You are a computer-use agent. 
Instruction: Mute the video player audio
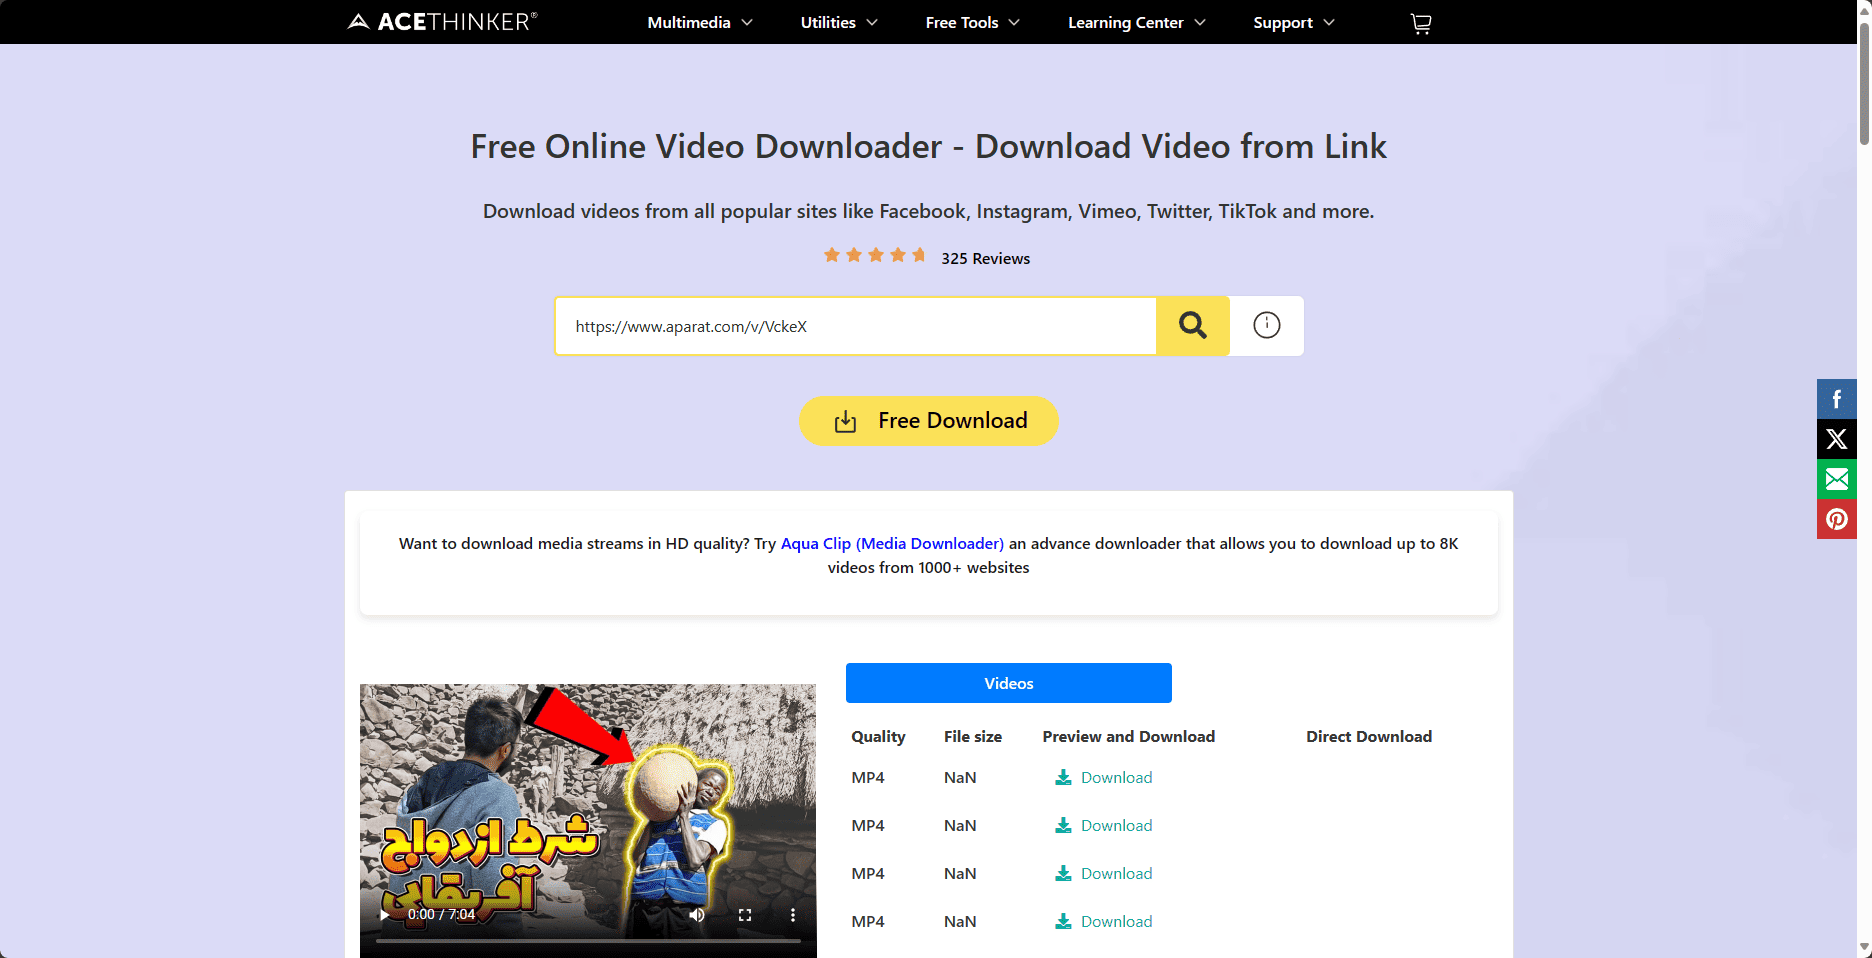695,915
